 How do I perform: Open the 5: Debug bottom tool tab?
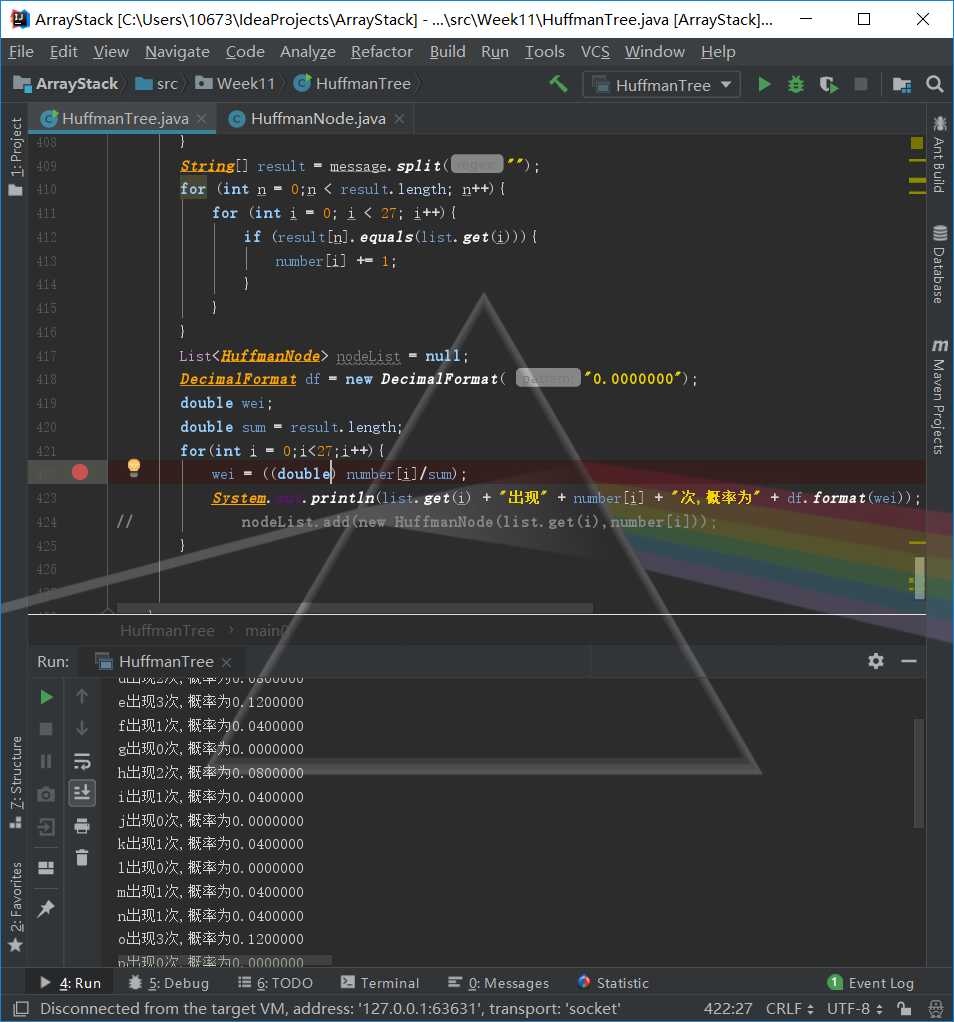click(x=169, y=983)
